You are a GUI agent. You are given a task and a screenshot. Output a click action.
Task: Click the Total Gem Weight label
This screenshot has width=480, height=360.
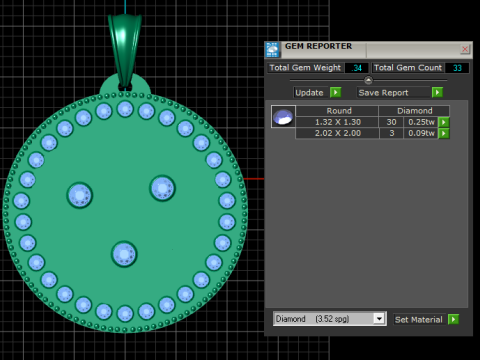[305, 68]
